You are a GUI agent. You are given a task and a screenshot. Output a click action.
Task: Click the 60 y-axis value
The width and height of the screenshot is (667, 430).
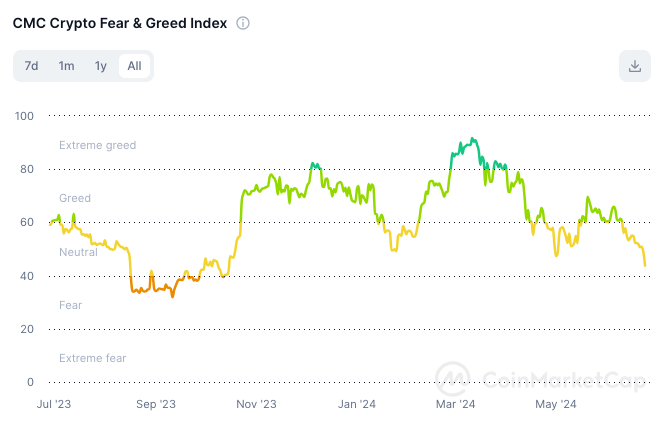(27, 222)
